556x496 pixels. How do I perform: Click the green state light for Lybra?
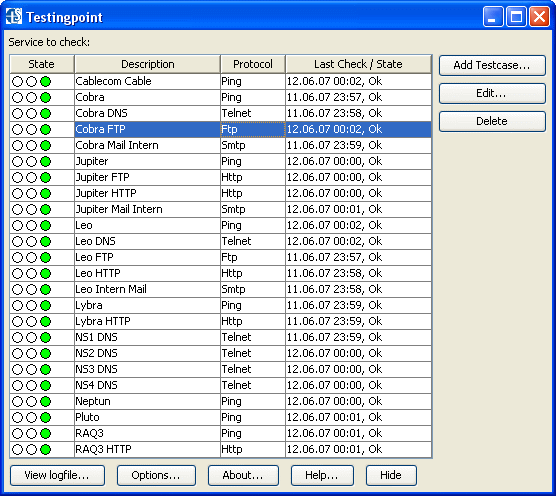(x=45, y=305)
